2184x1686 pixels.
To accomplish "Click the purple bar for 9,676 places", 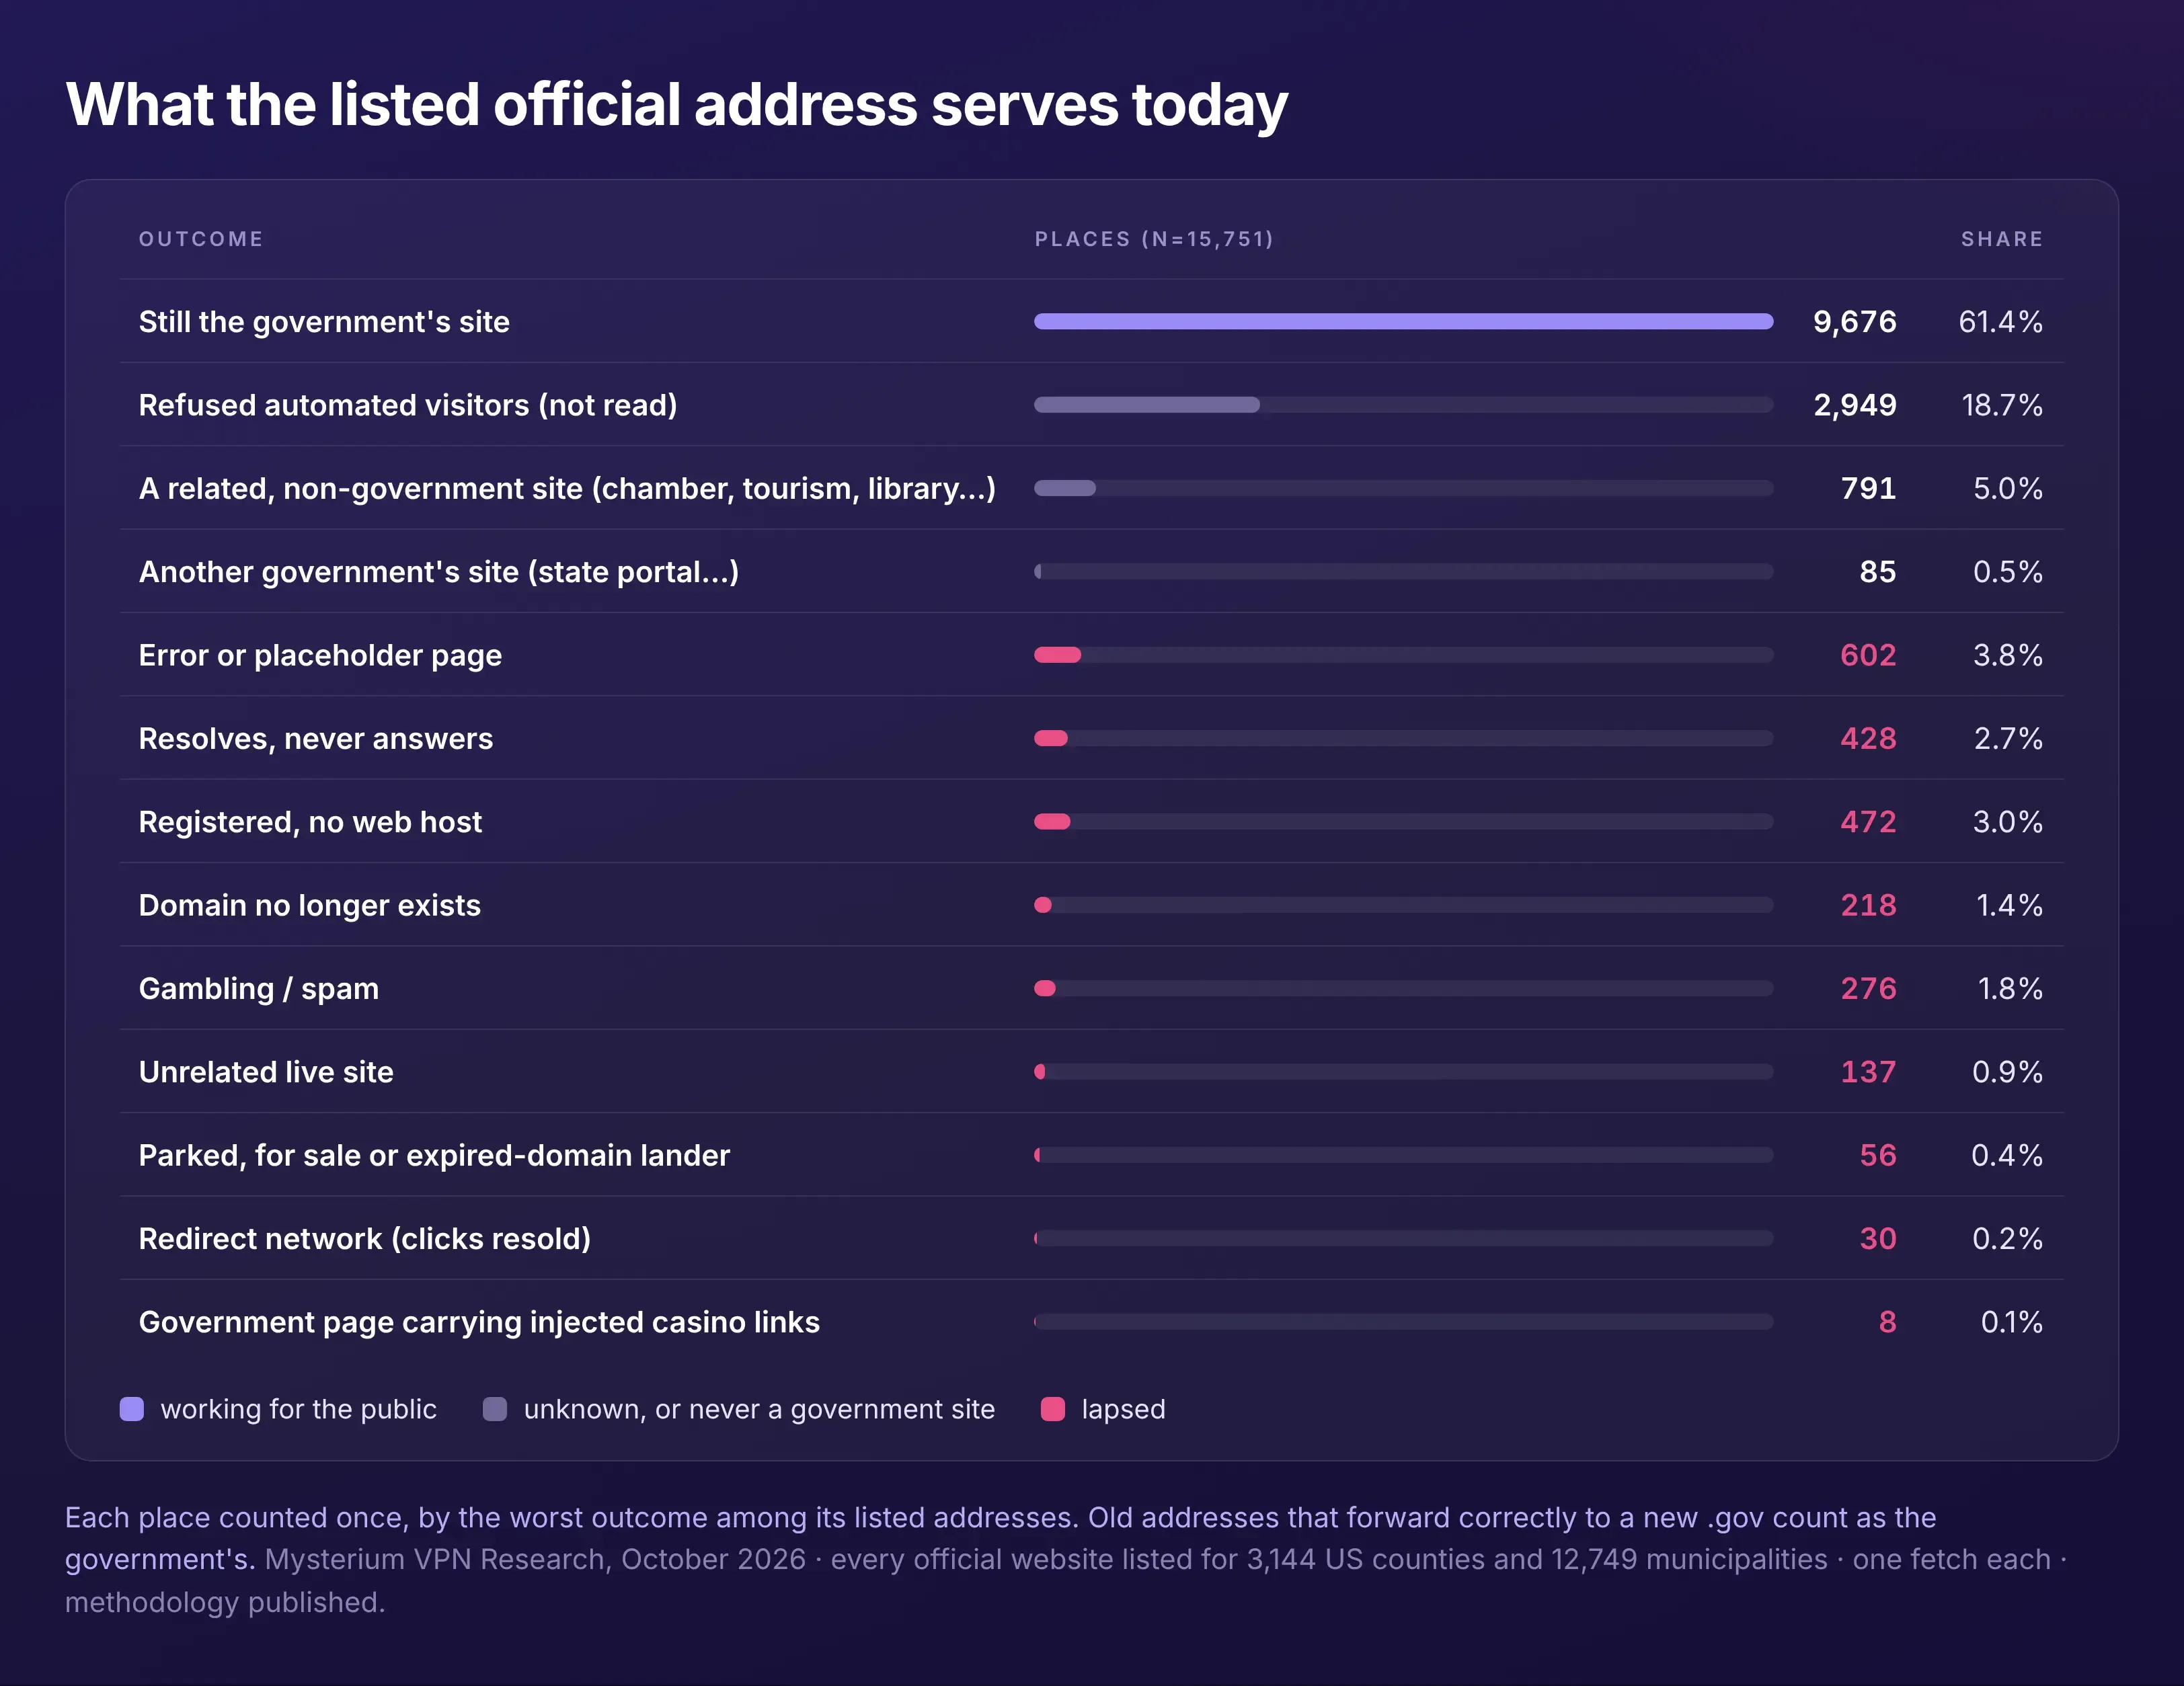I will [x=1403, y=321].
